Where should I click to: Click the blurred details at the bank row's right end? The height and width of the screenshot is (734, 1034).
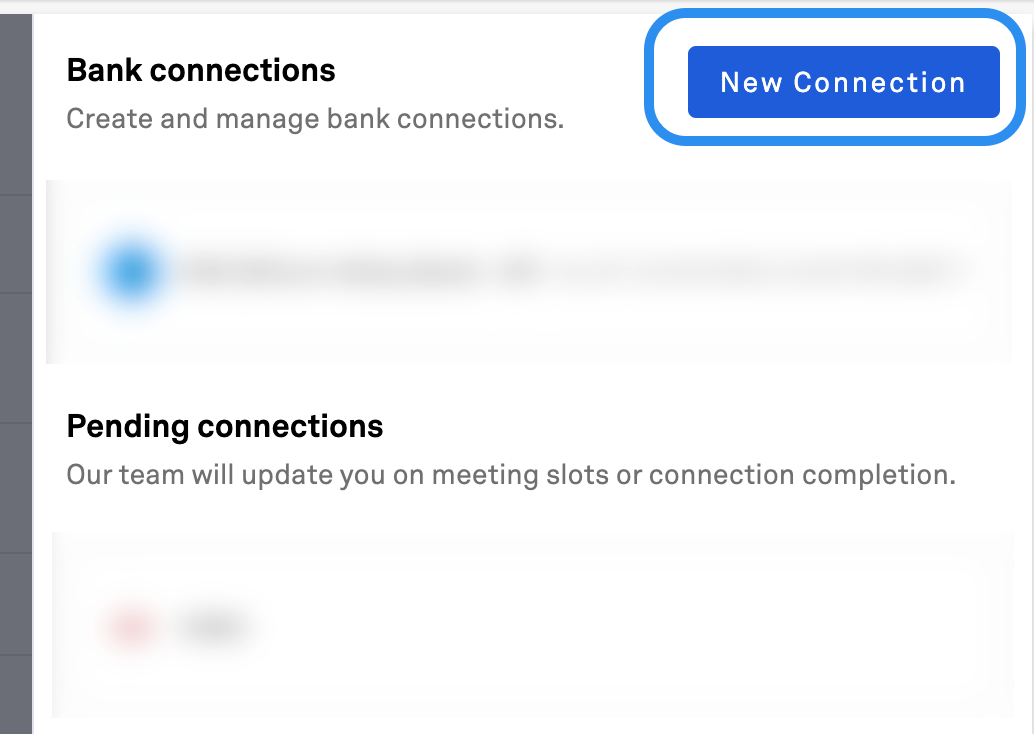[758, 271]
